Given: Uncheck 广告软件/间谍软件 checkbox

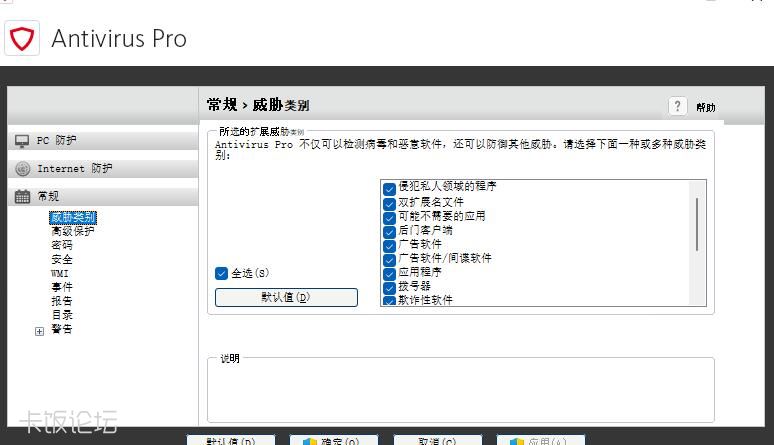Looking at the screenshot, I should 389,259.
